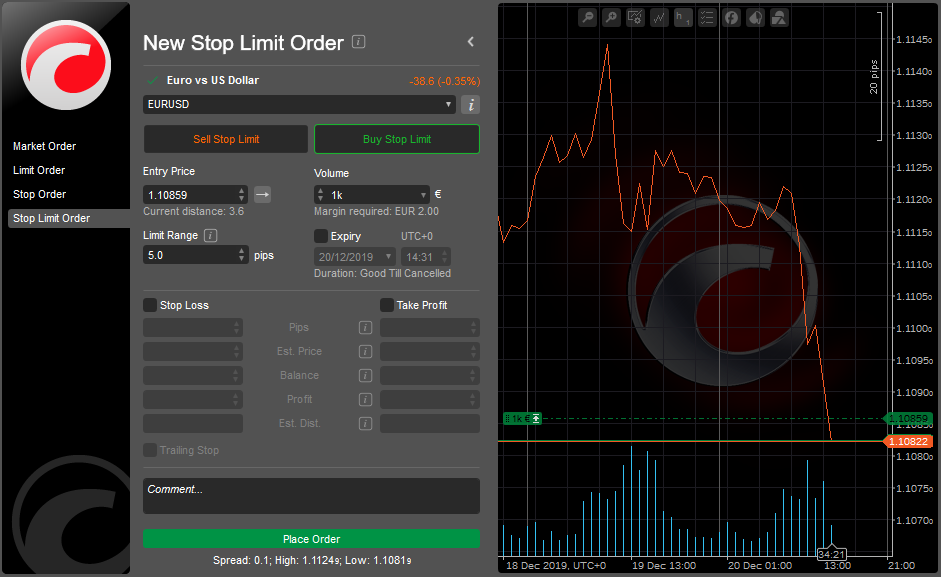Select Limit Order from the sidebar

click(x=39, y=170)
